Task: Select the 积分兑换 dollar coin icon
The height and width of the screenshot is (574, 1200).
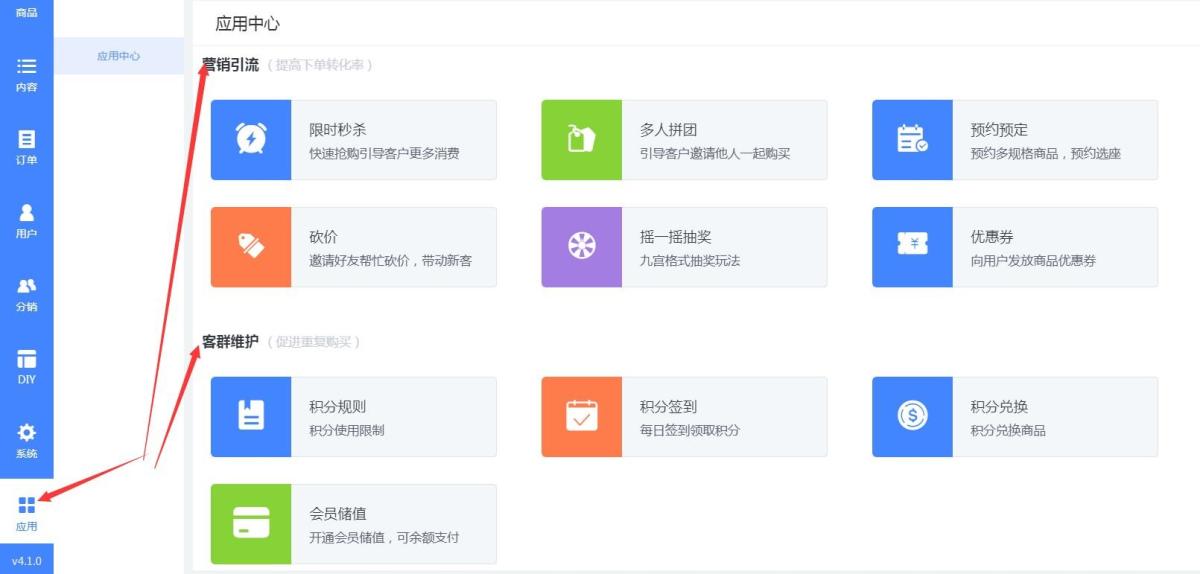Action: (912, 416)
